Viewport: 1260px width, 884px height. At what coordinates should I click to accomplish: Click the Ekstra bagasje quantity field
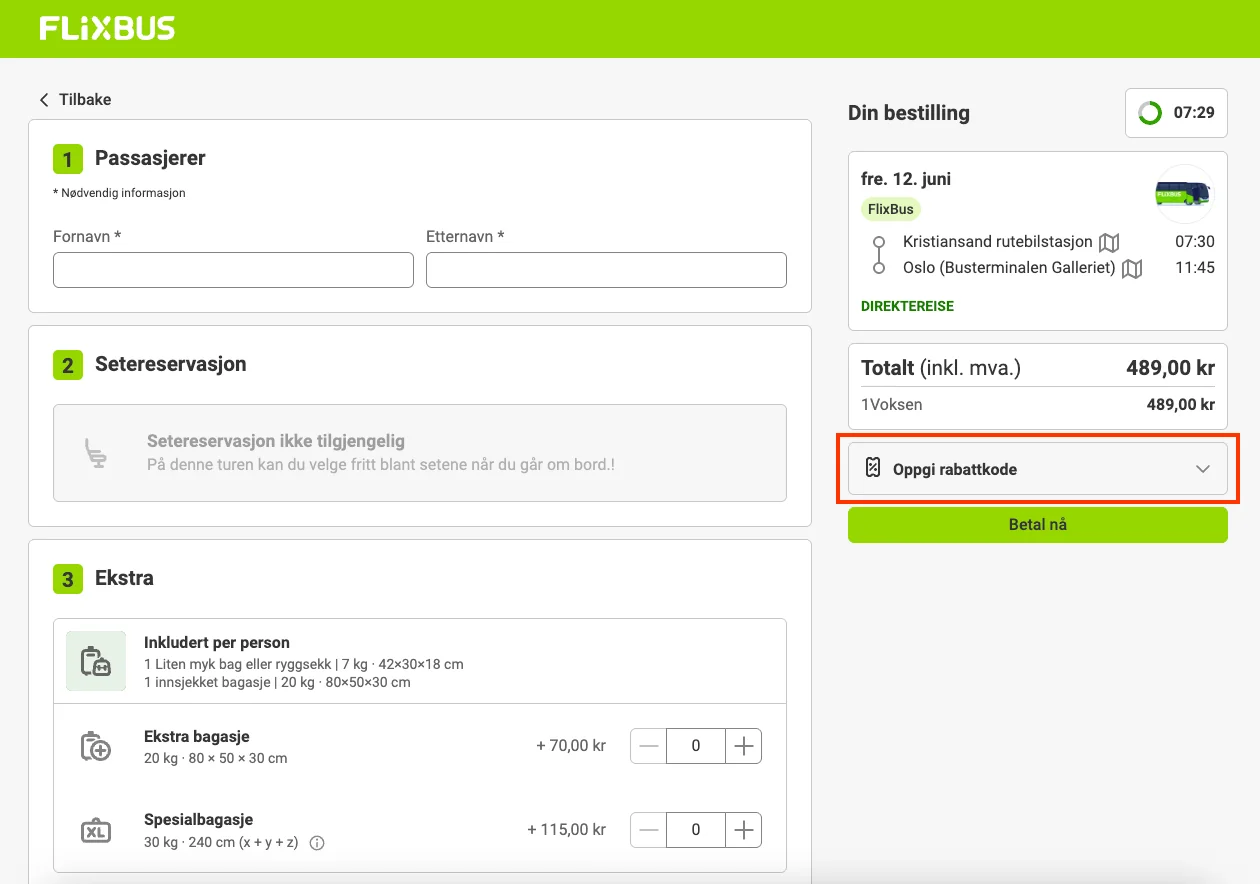696,746
